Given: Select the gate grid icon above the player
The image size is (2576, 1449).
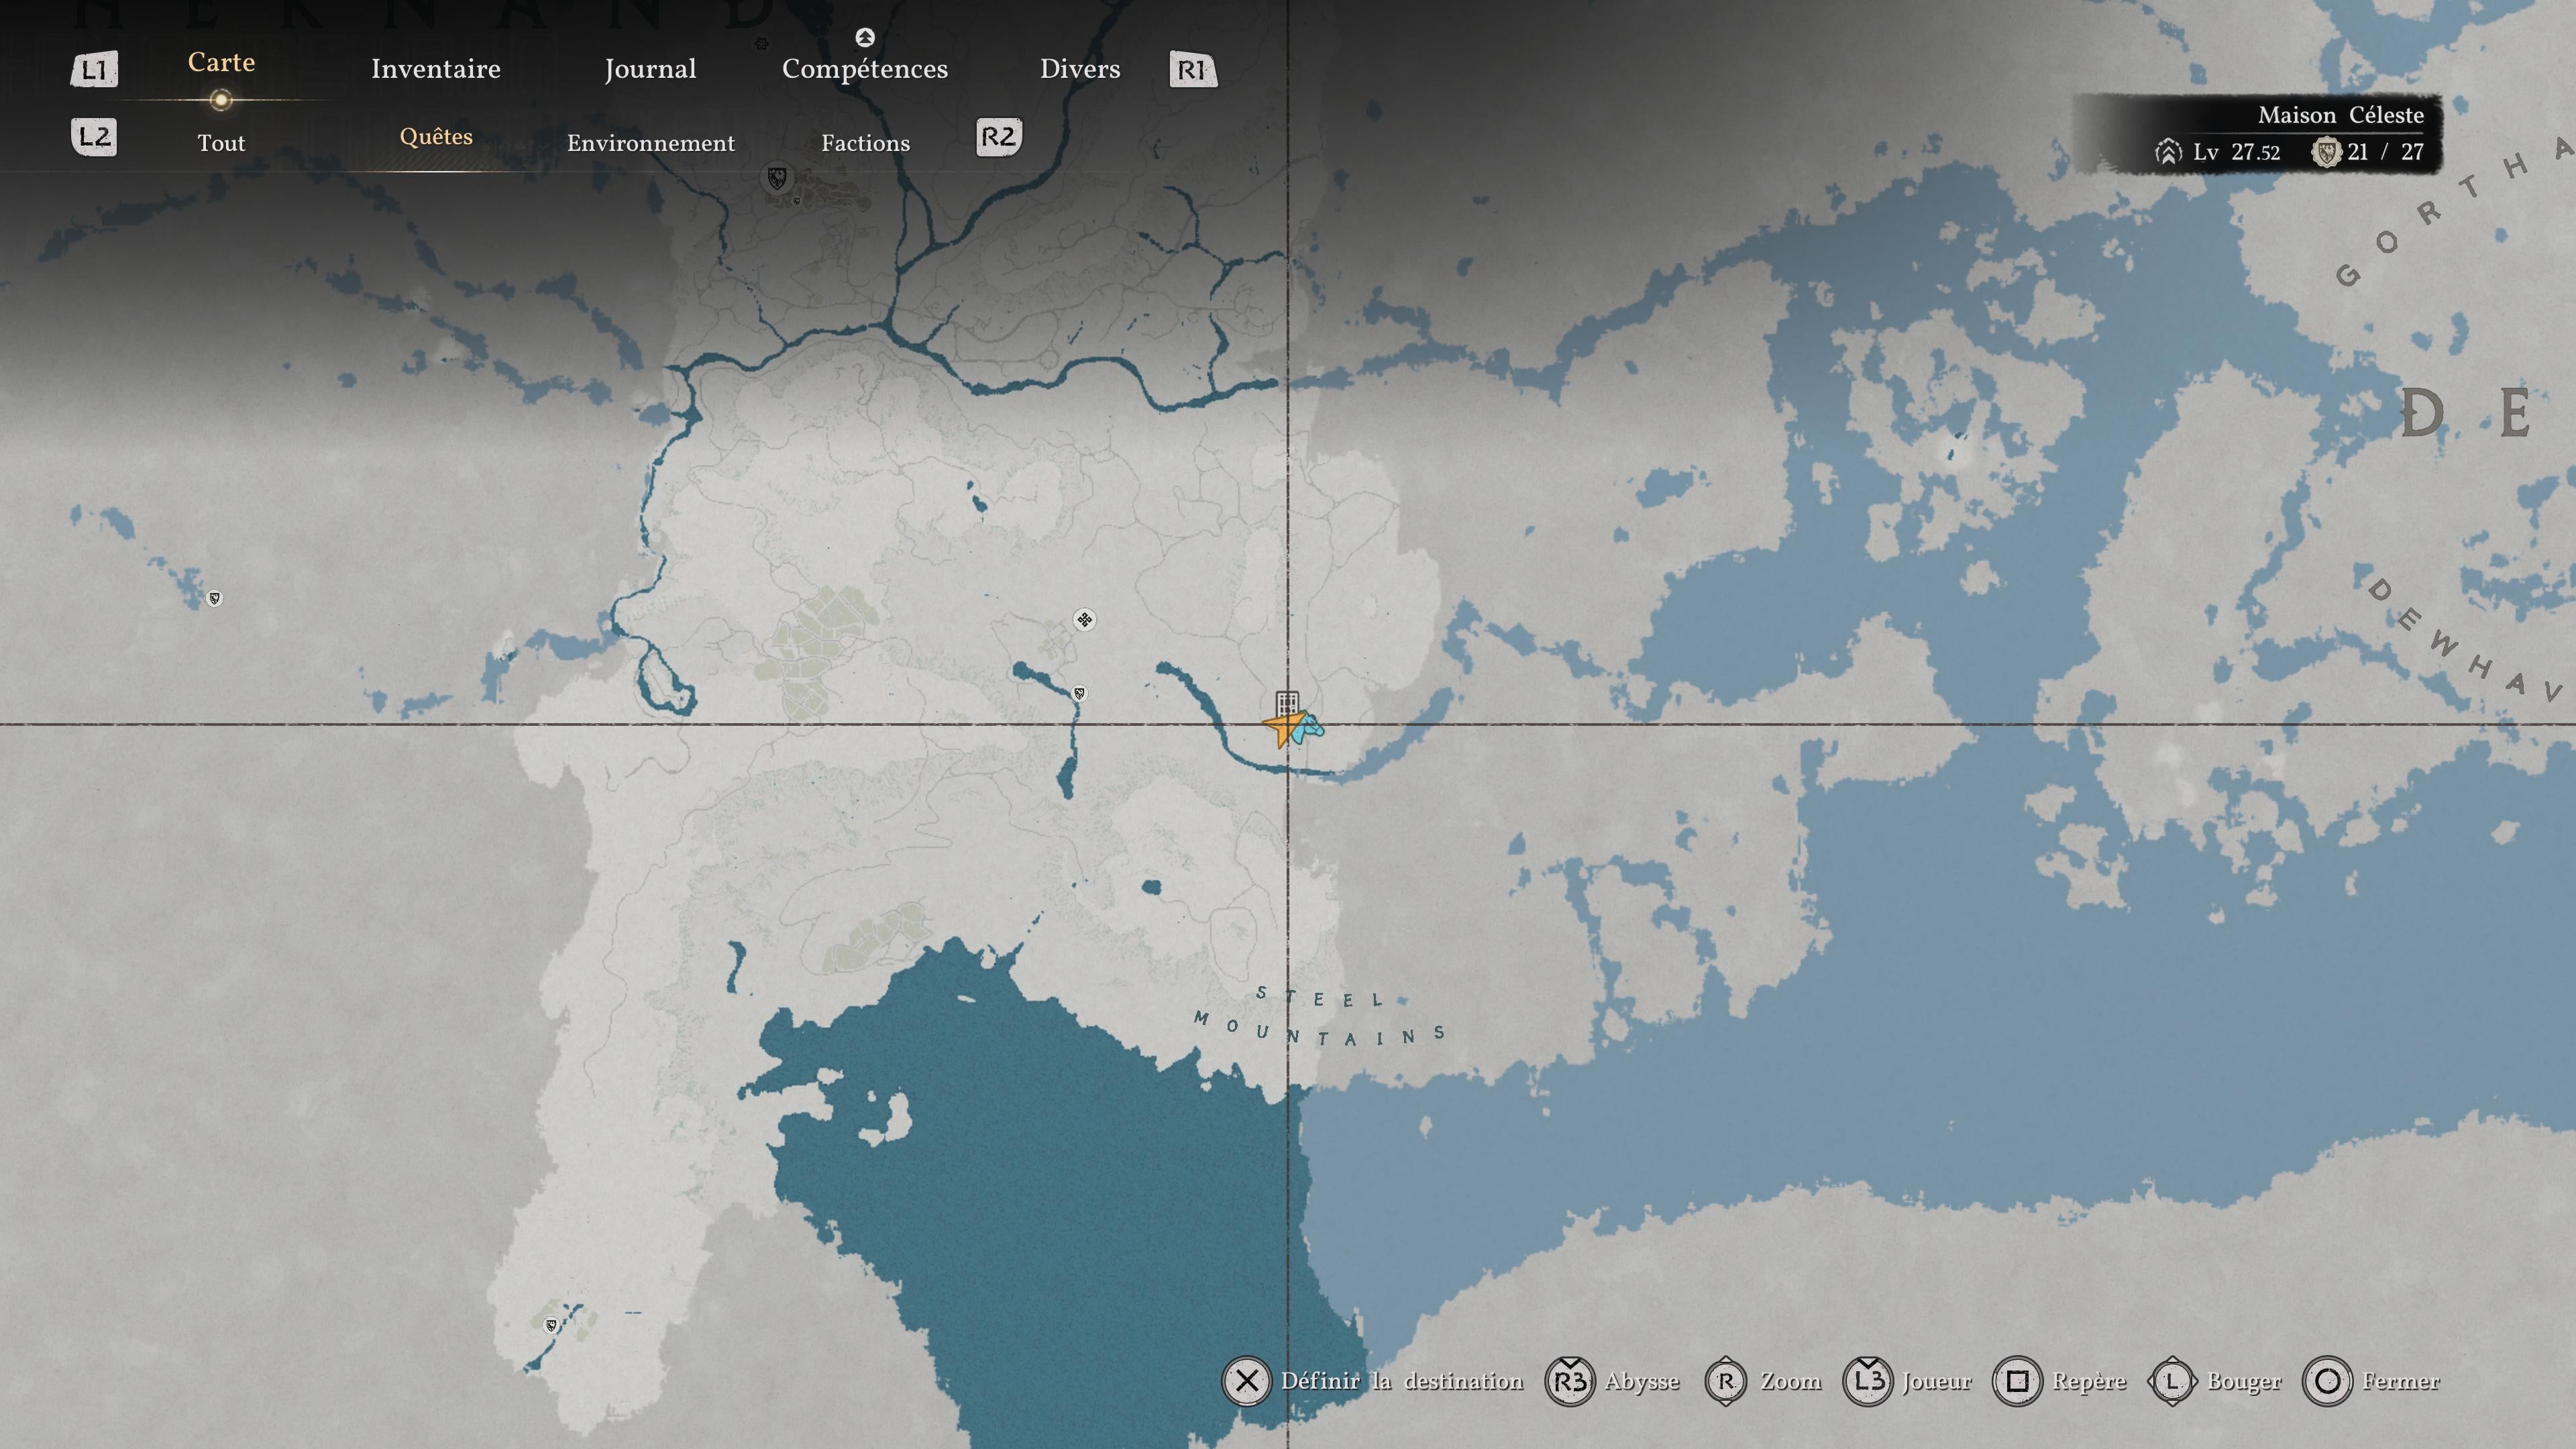Looking at the screenshot, I should [x=1287, y=703].
